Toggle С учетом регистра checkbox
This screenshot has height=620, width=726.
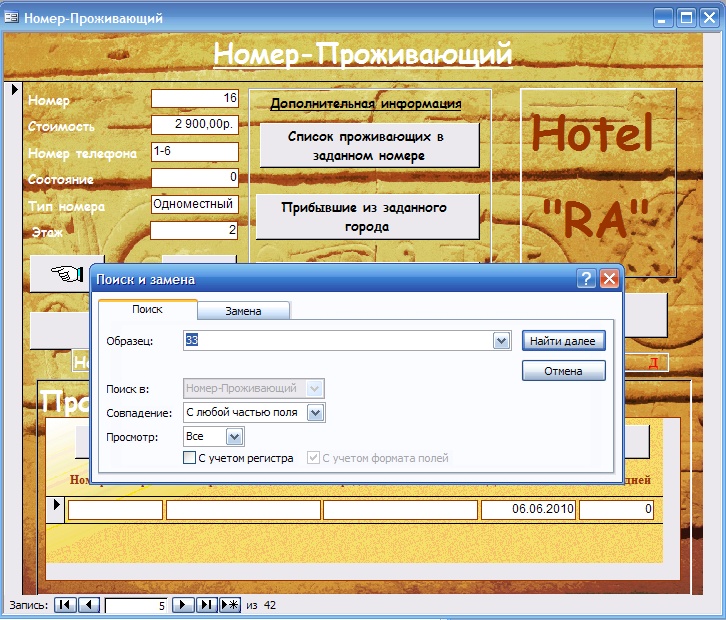[x=189, y=458]
